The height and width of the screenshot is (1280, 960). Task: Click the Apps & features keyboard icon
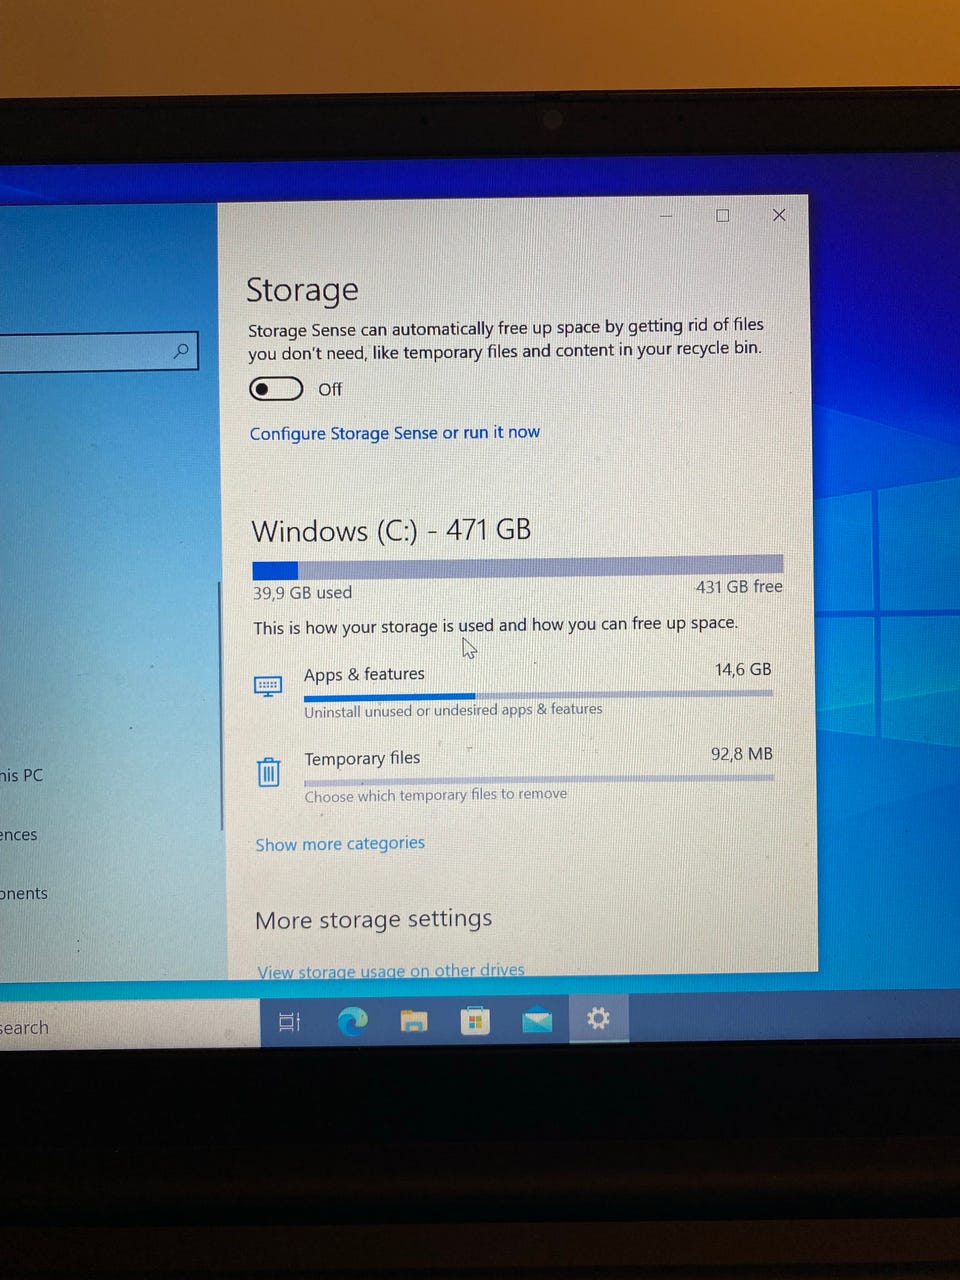[x=268, y=687]
